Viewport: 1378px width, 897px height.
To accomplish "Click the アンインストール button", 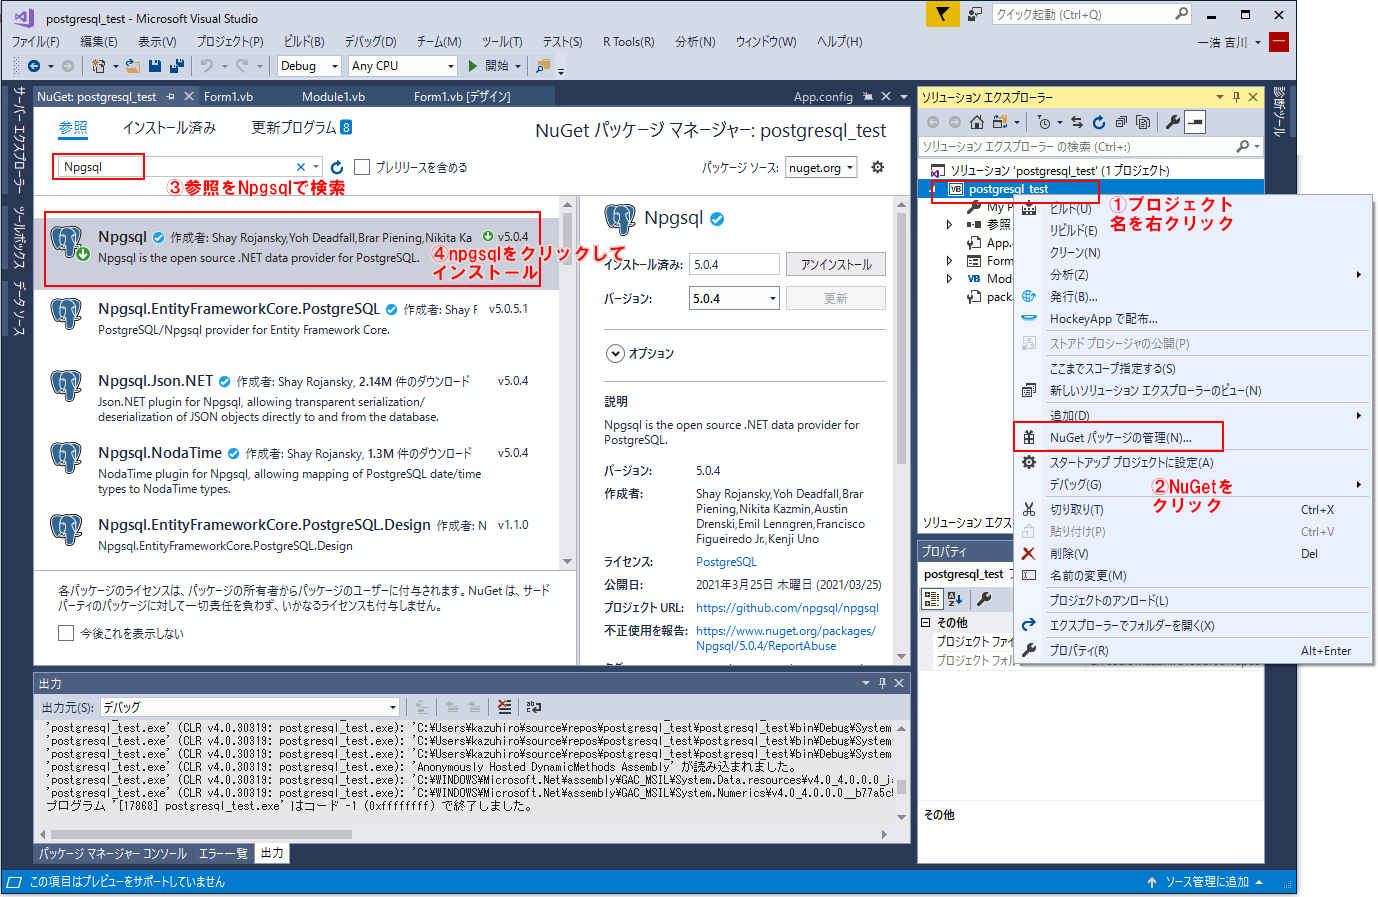I will [x=835, y=264].
